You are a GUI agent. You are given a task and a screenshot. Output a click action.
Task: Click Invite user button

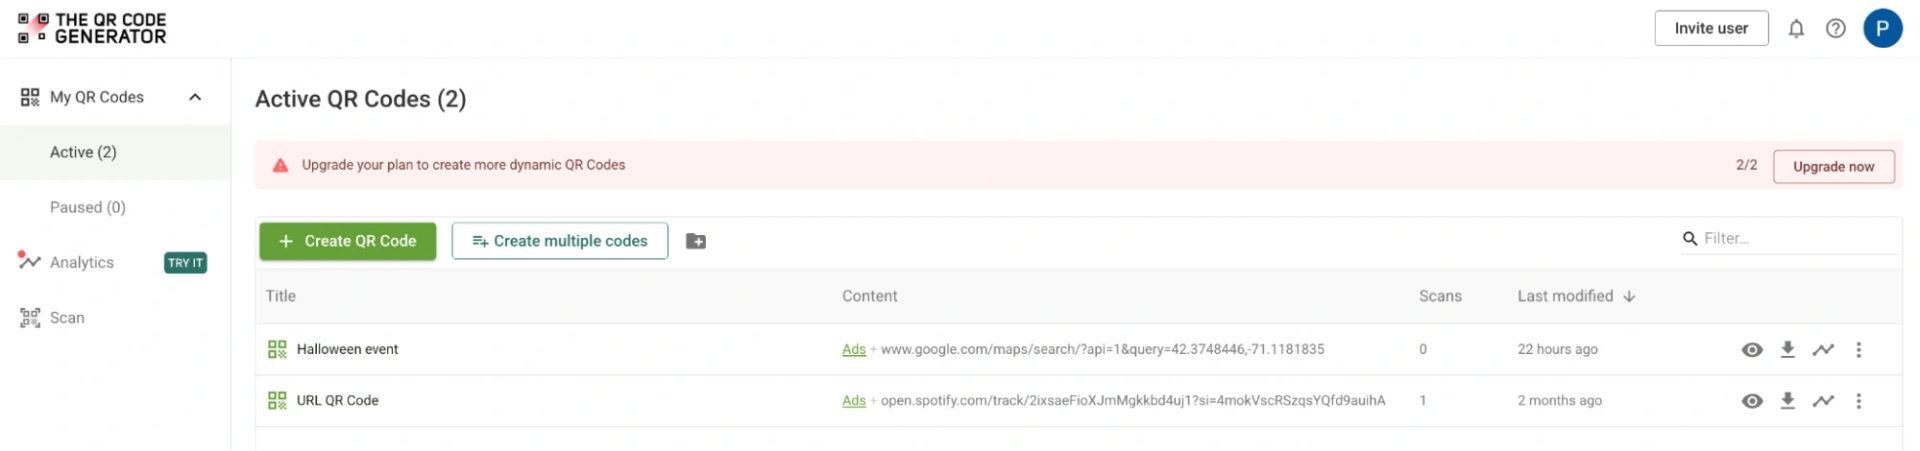[x=1711, y=28]
